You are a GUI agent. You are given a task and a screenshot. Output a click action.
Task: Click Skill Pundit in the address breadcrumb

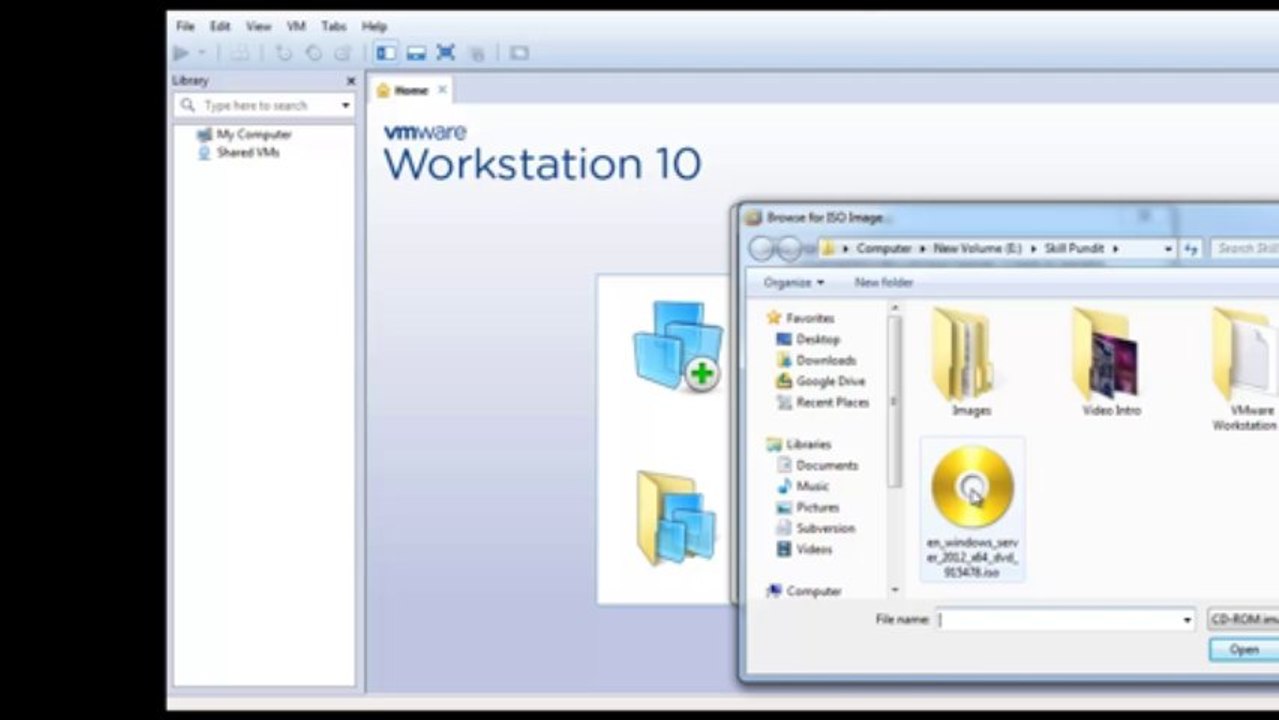(x=1072, y=248)
